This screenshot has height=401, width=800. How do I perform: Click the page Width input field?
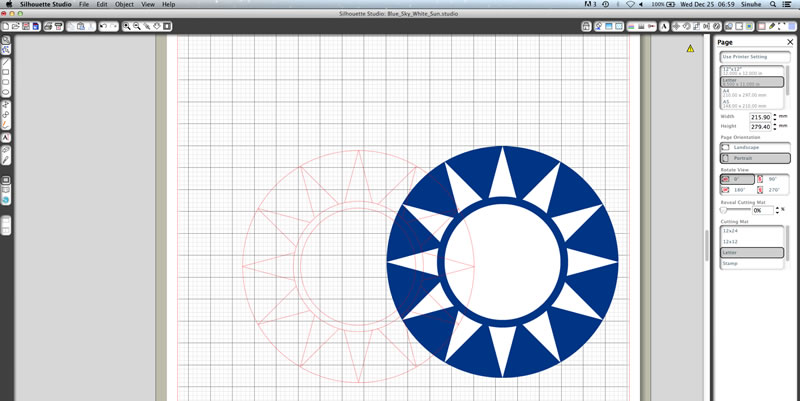[760, 117]
